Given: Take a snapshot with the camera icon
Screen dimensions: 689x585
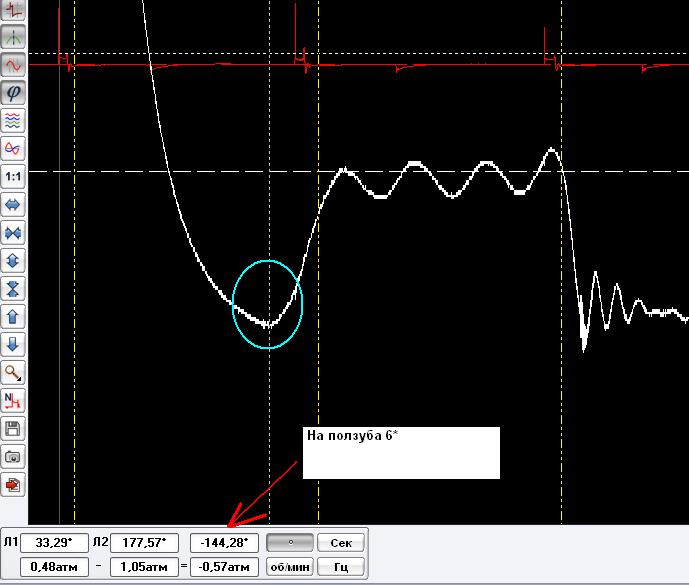Looking at the screenshot, I should pyautogui.click(x=13, y=457).
